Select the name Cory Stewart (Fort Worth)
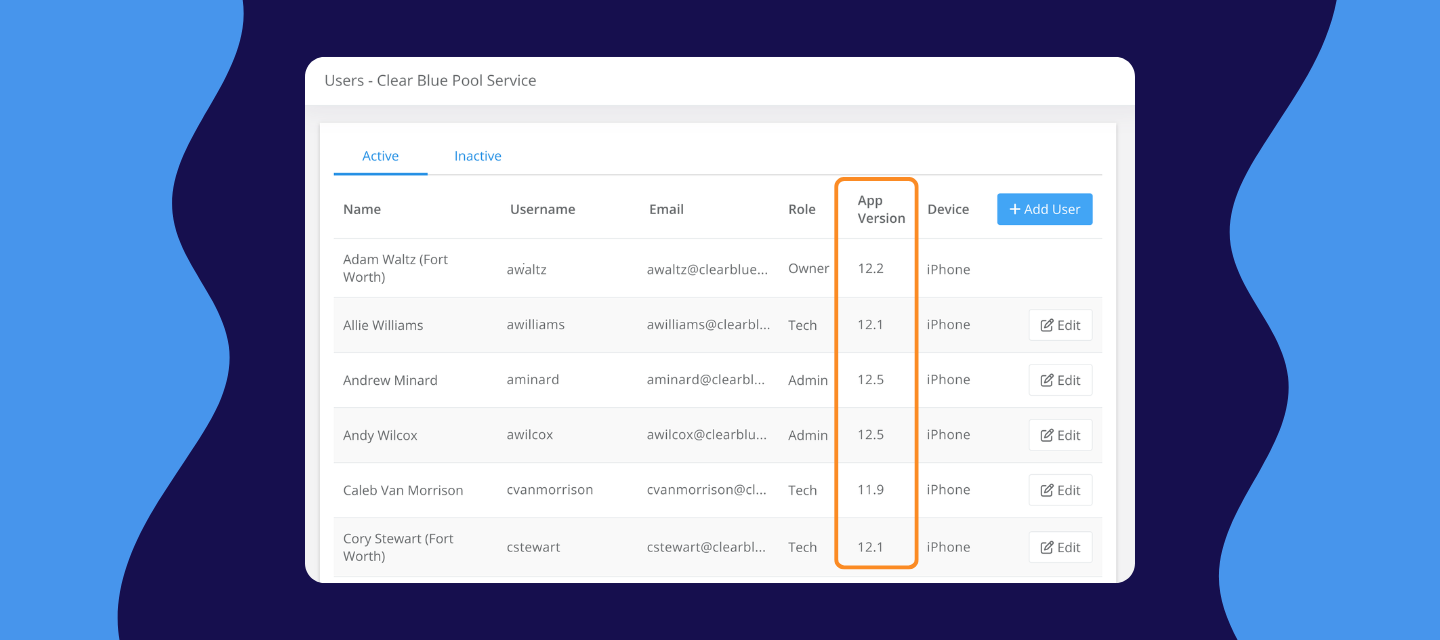 pyautogui.click(x=399, y=547)
